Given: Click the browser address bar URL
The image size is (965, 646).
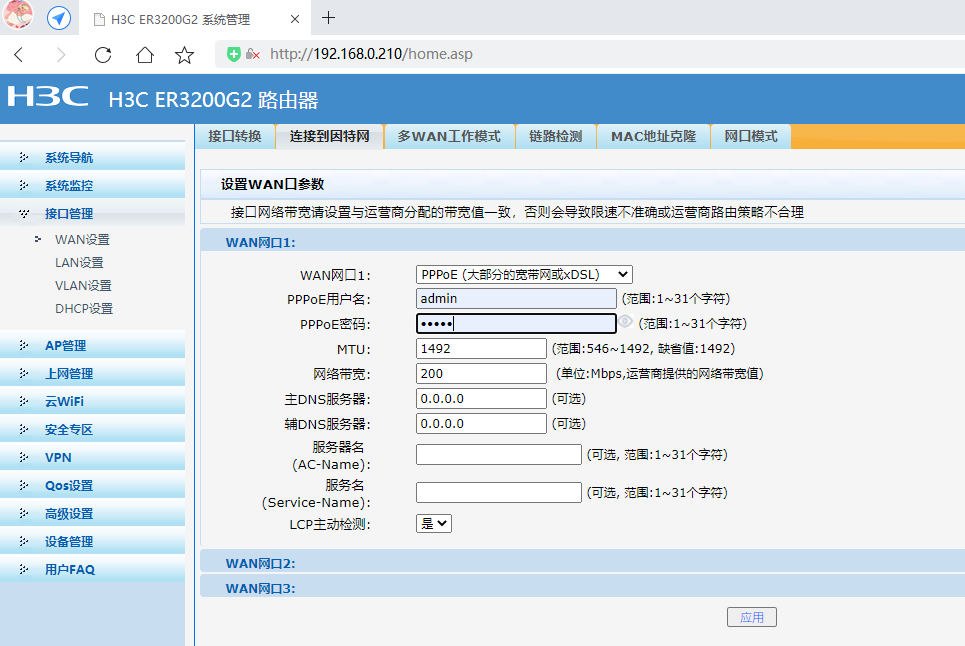Looking at the screenshot, I should click(371, 54).
